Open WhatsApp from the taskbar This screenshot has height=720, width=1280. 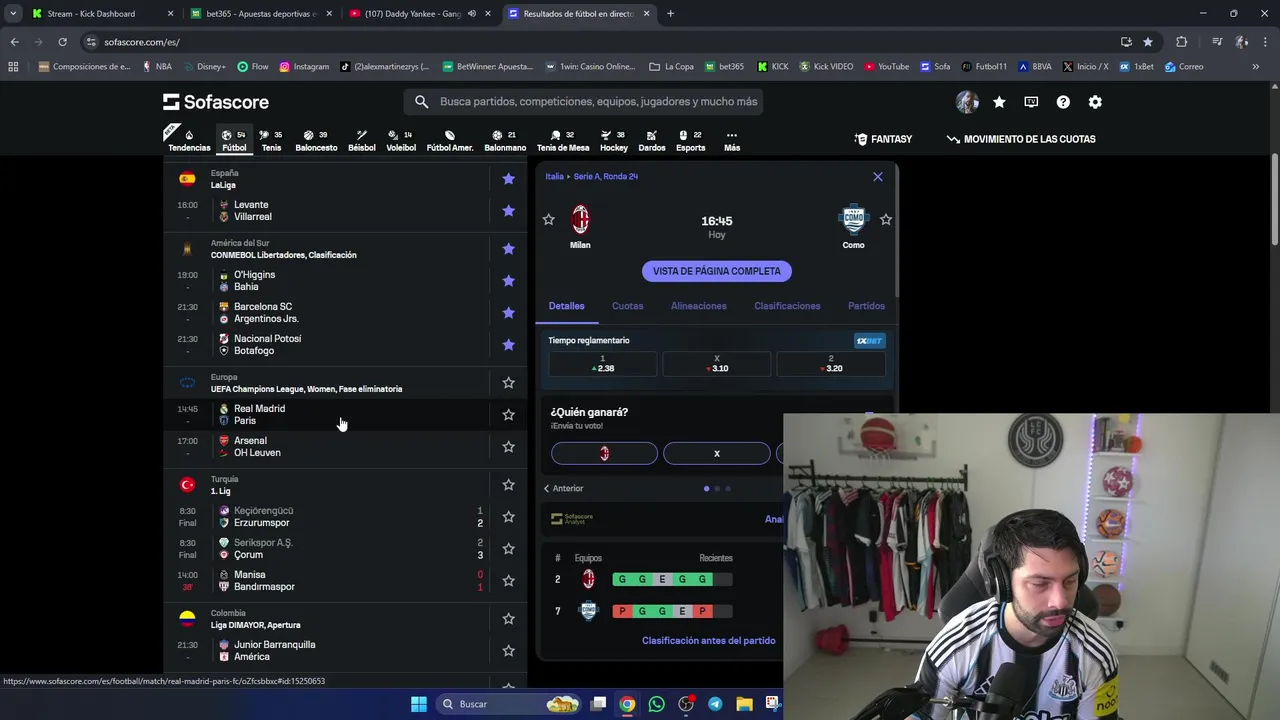pyautogui.click(x=656, y=704)
